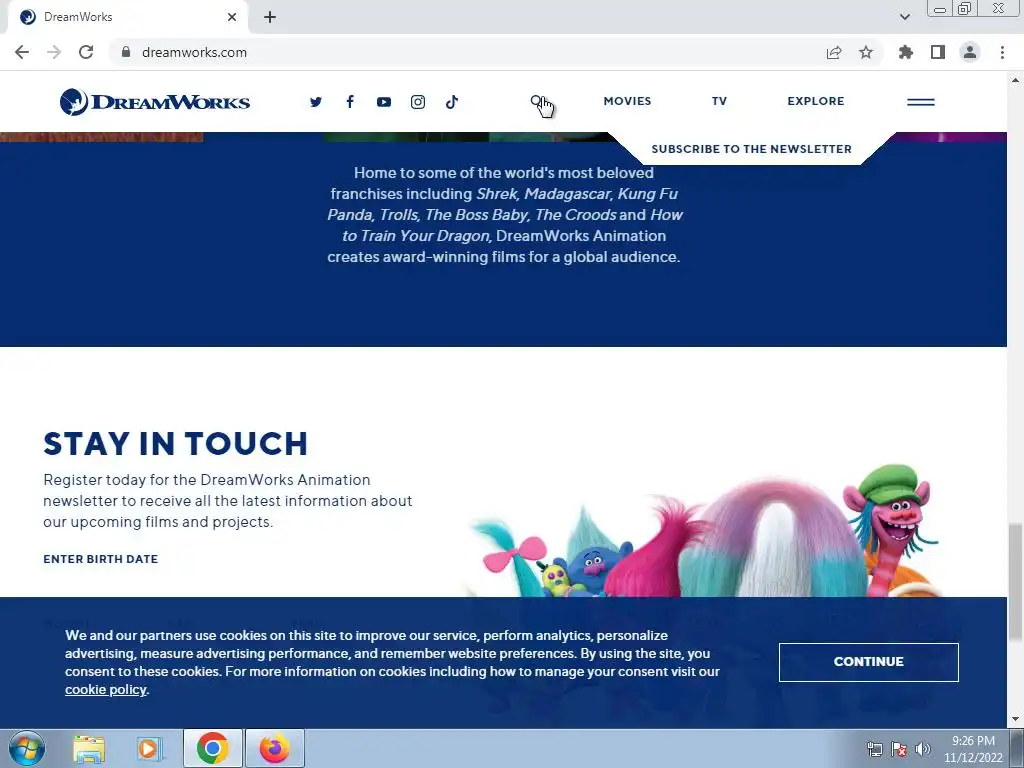
Task: Open the Windows Start menu
Action: pyautogui.click(x=27, y=748)
